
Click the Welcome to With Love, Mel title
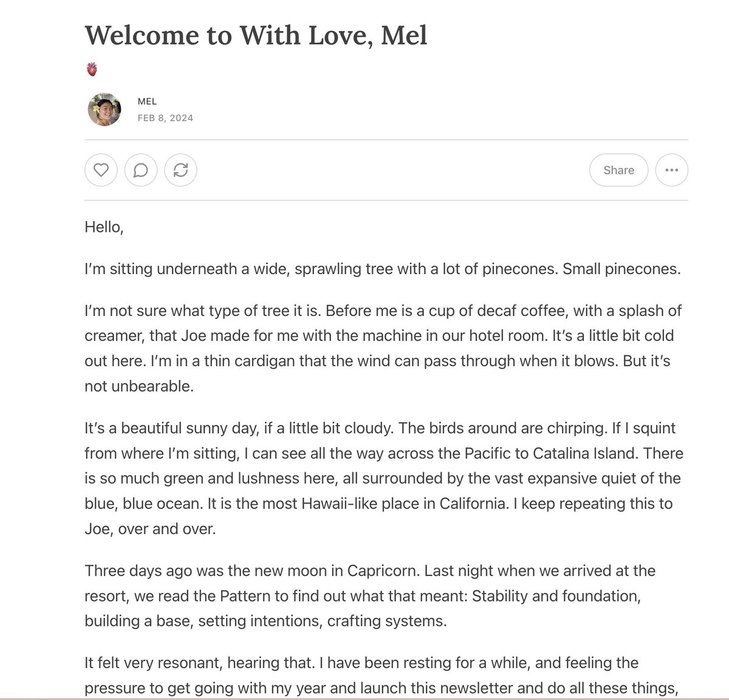(256, 35)
